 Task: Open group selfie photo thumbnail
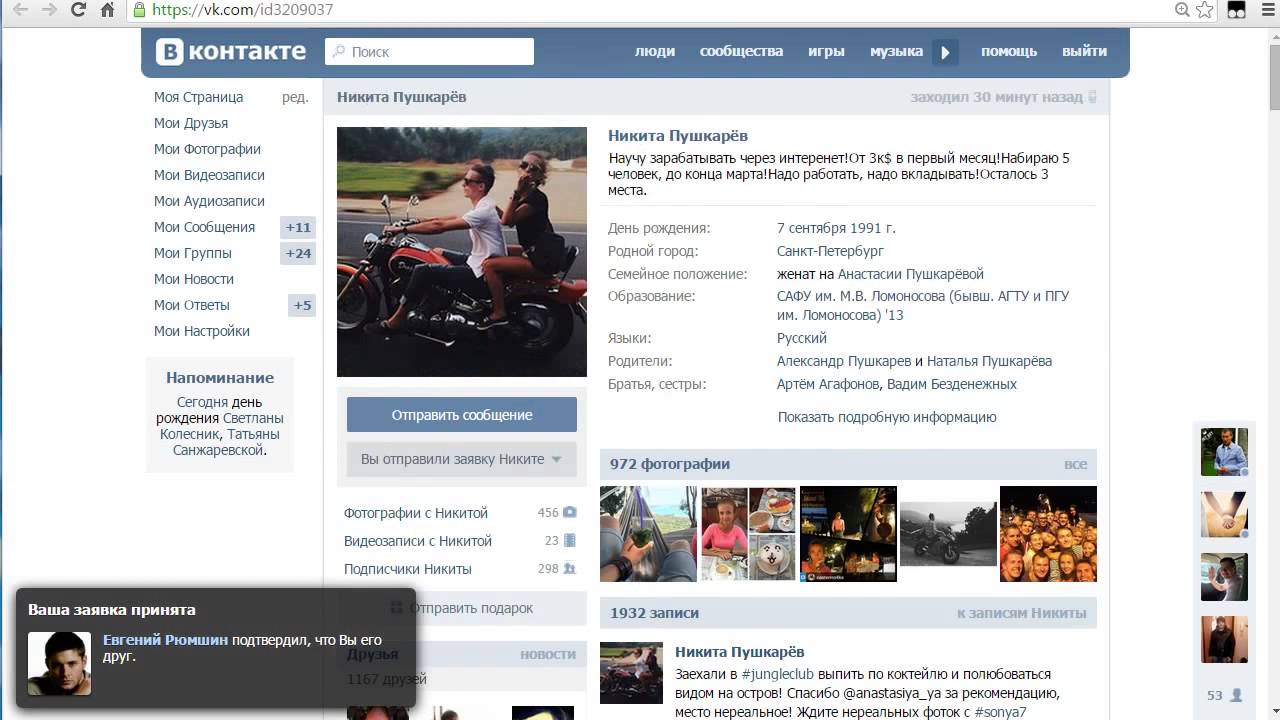[1048, 534]
